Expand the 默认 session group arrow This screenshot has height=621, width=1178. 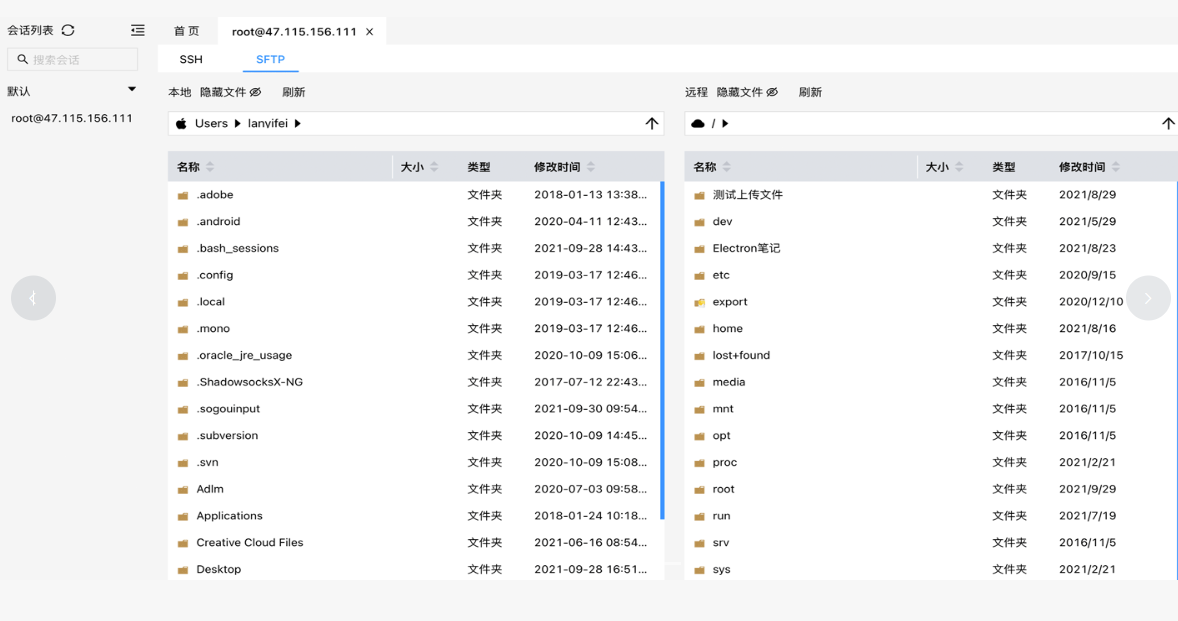coord(132,90)
